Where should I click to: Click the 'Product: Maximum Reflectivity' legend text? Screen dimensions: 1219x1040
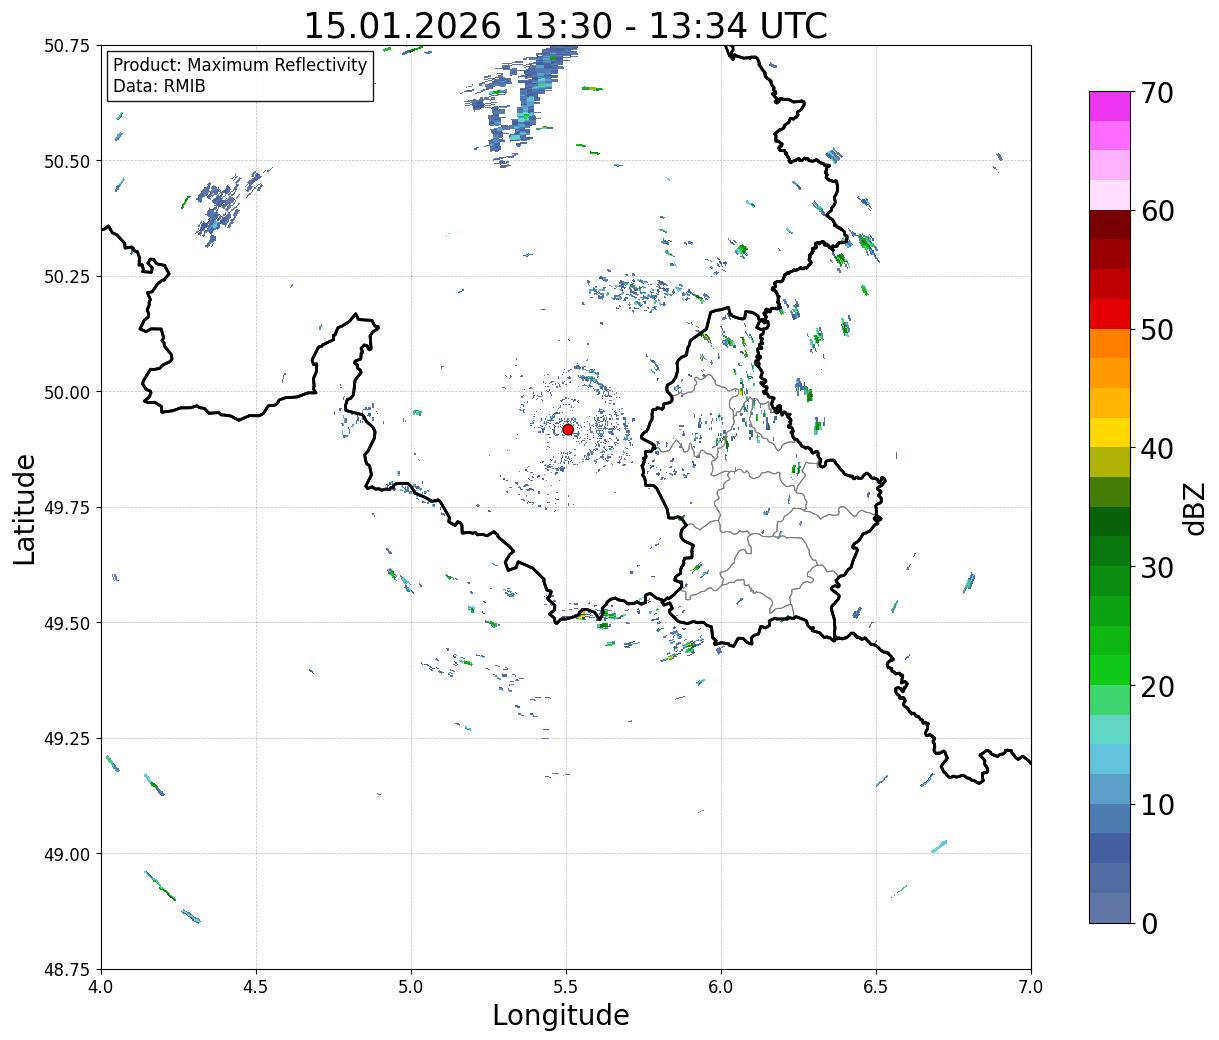[x=240, y=65]
